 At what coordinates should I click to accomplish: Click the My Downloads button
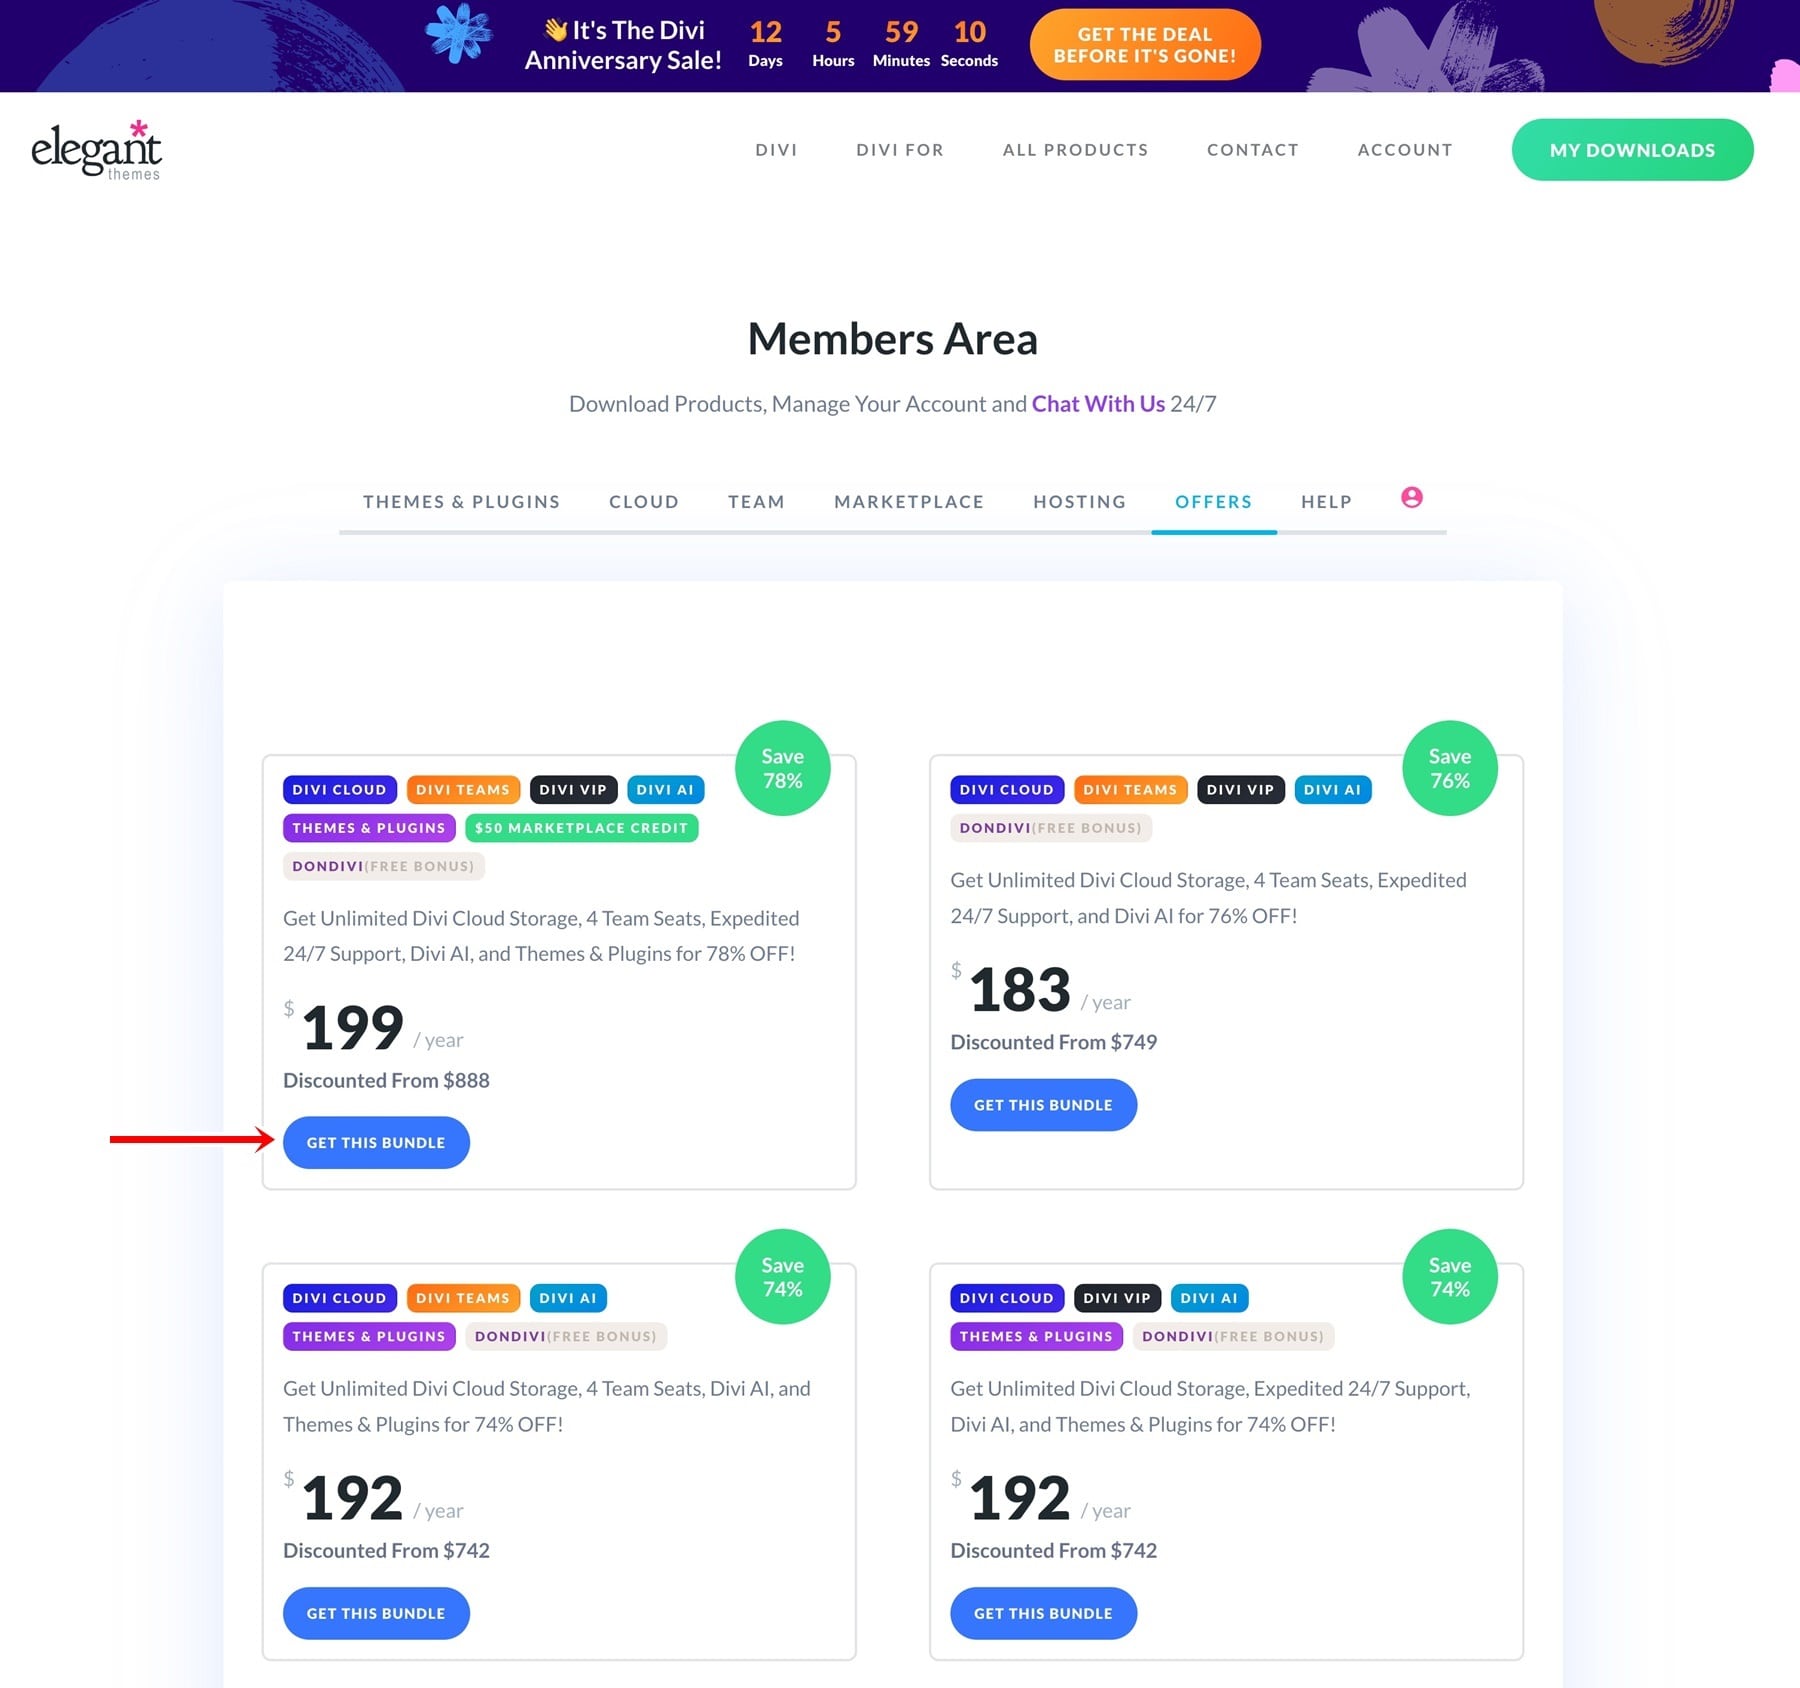tap(1632, 150)
